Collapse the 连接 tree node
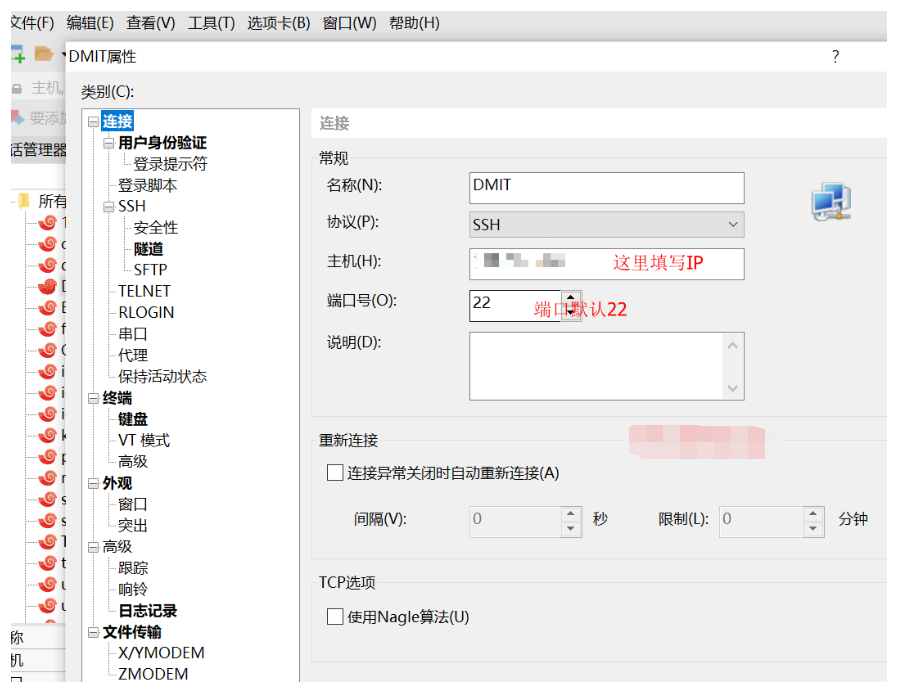The height and width of the screenshot is (691, 897). pos(93,122)
